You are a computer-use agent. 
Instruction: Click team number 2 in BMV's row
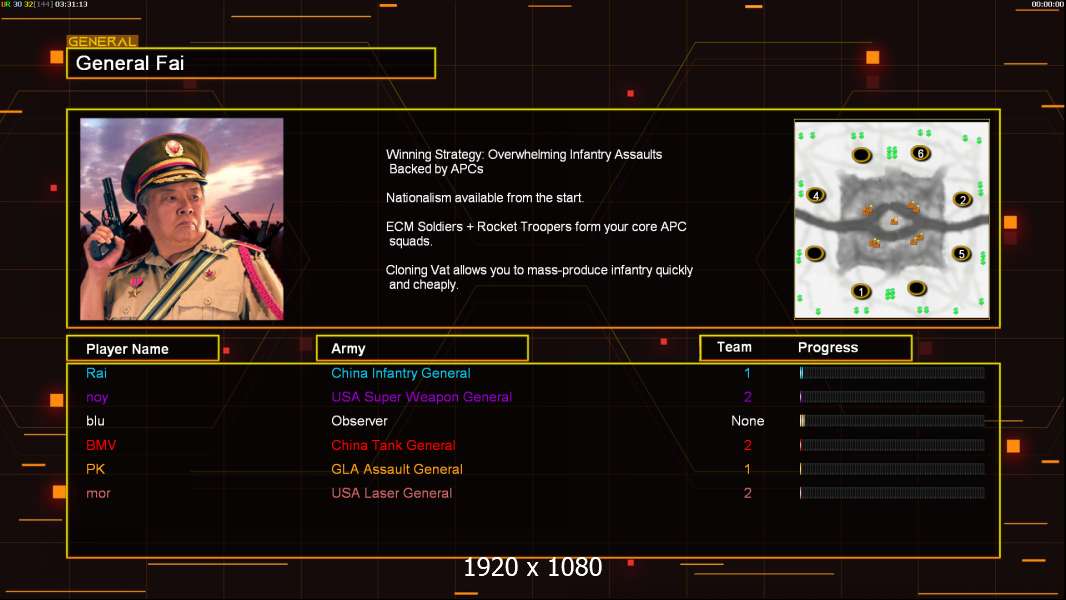[x=747, y=445]
